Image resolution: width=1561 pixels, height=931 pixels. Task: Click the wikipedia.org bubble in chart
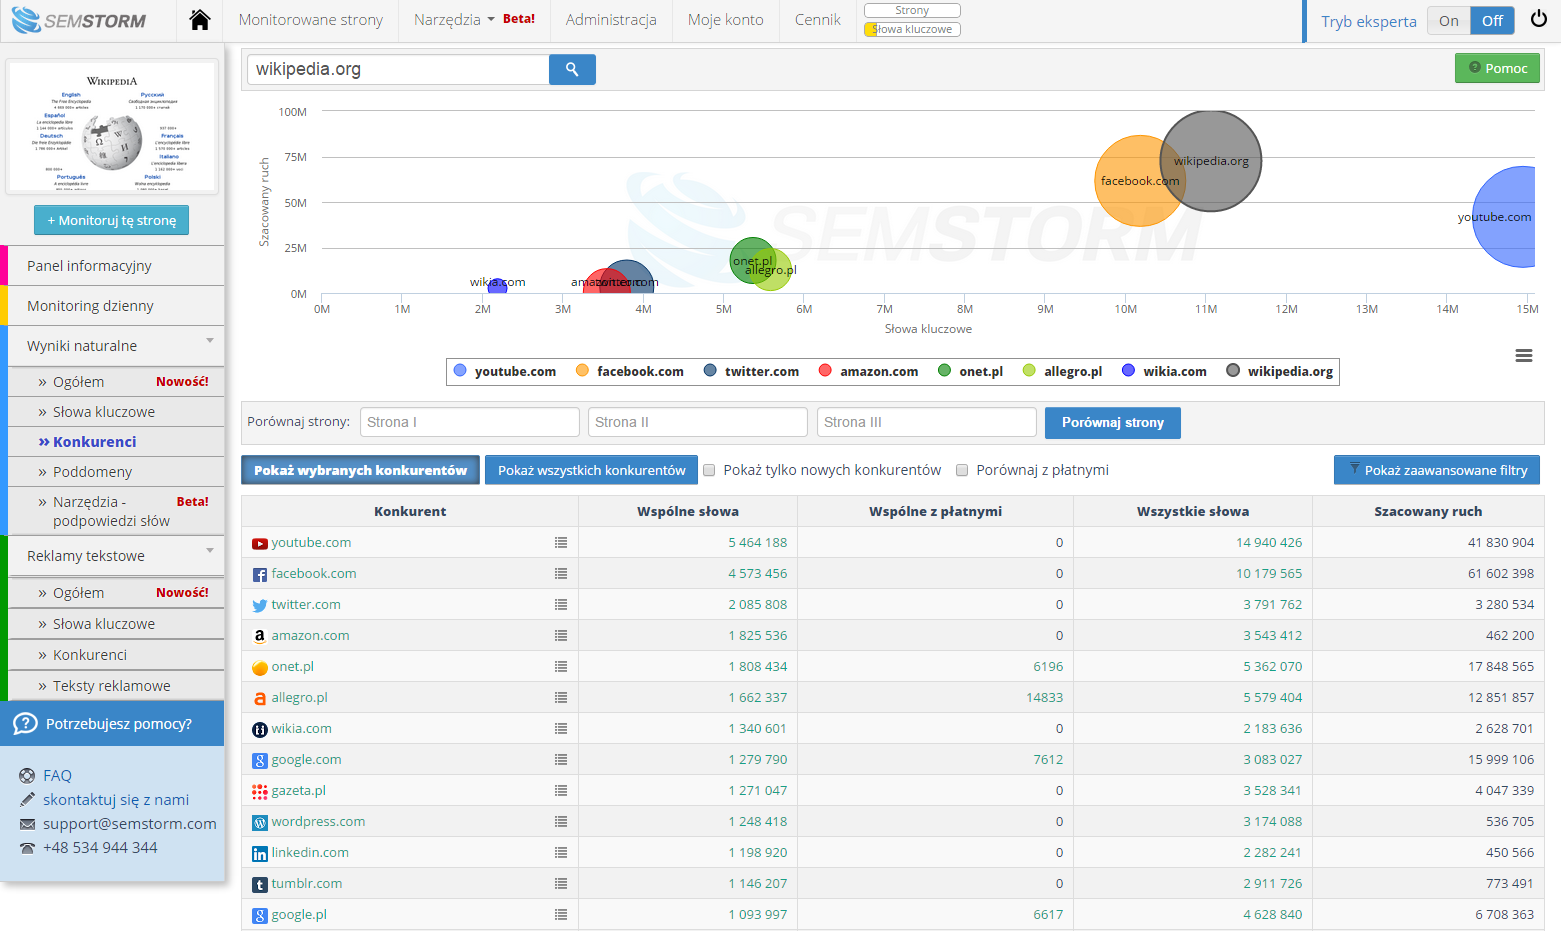tap(1211, 161)
